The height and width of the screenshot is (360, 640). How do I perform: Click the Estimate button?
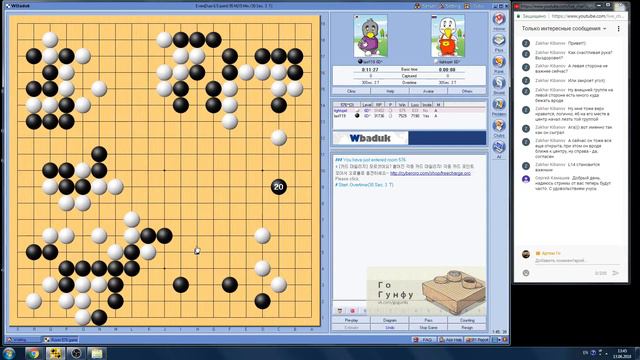[x=351, y=327]
